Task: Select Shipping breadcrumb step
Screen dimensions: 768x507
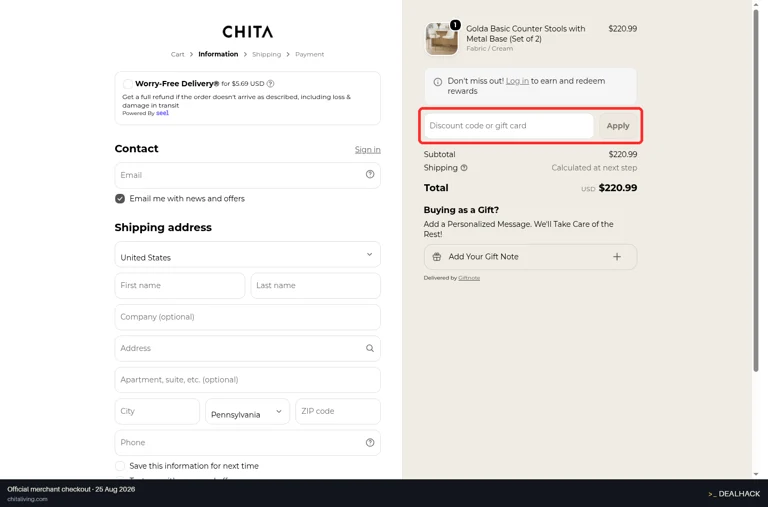Action: (266, 54)
